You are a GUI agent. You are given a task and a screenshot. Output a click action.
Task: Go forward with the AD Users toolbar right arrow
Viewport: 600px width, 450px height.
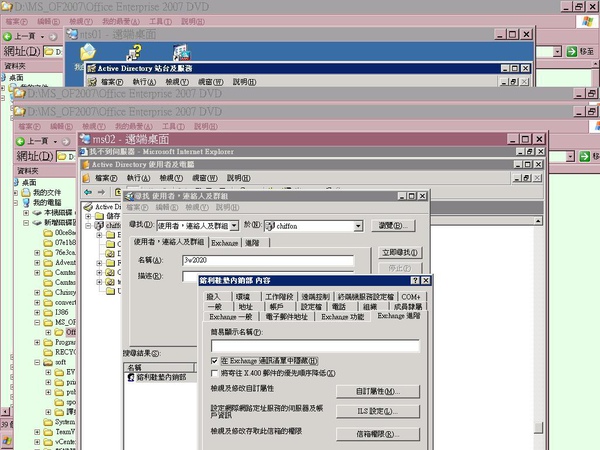coord(101,192)
